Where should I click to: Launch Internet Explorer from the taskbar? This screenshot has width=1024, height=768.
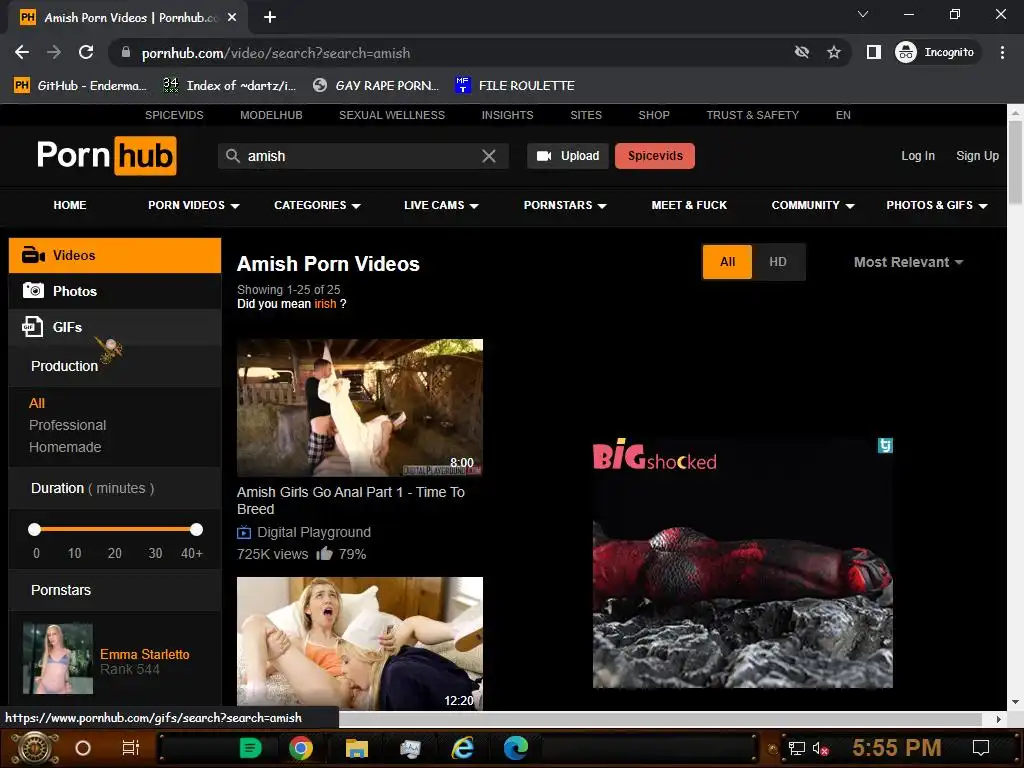[x=463, y=748]
